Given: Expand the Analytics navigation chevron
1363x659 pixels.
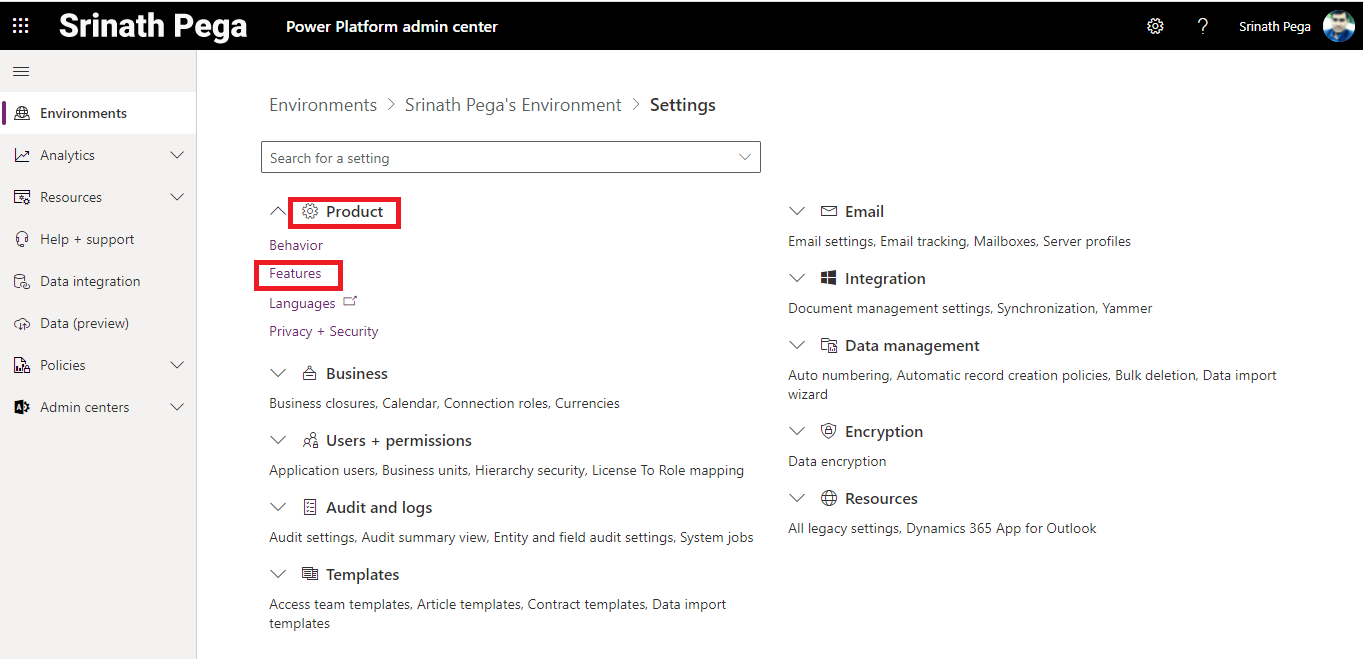Looking at the screenshot, I should click(177, 155).
